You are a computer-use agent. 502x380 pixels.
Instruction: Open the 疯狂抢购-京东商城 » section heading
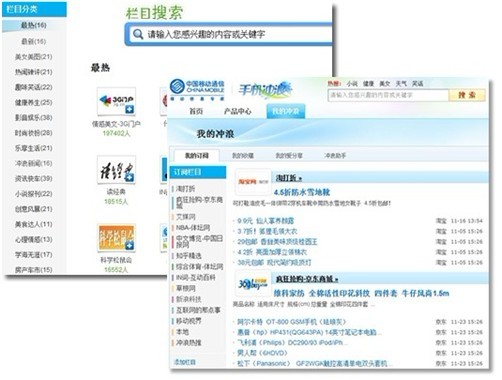(x=307, y=279)
